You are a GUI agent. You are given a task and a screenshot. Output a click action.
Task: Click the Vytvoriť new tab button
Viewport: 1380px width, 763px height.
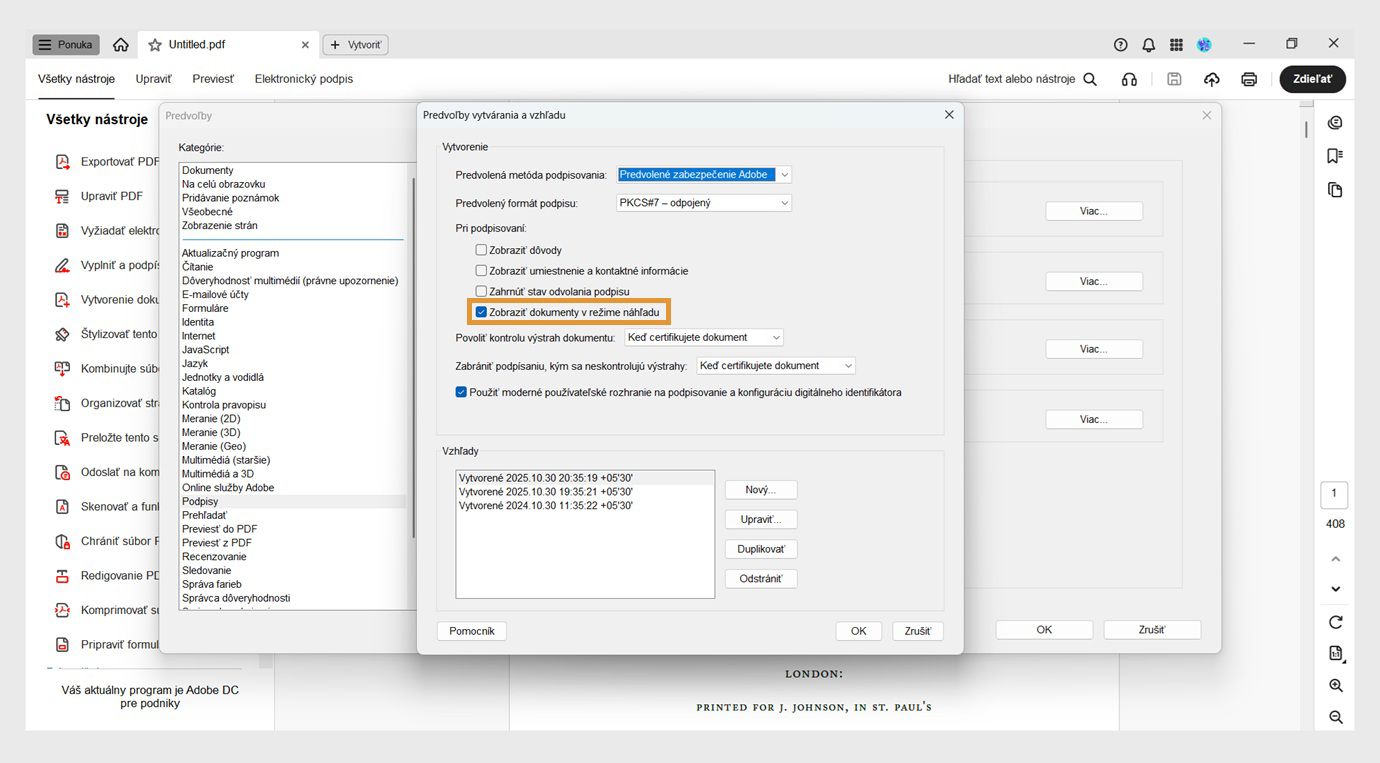(x=355, y=45)
